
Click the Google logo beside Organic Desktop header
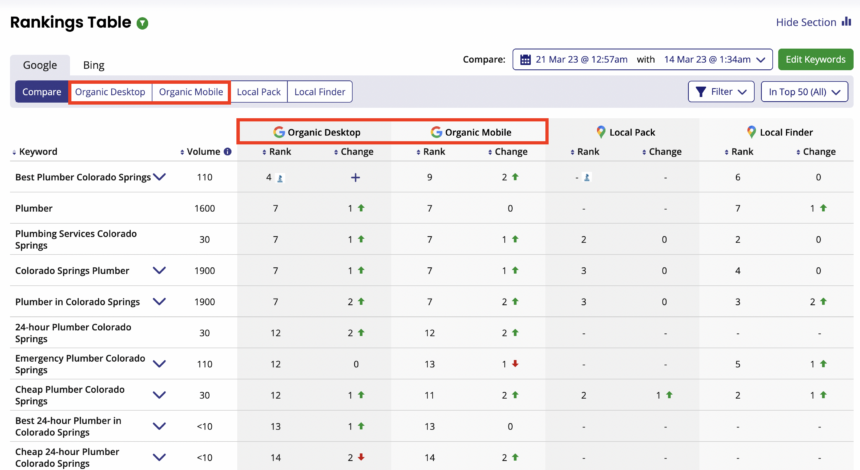click(279, 132)
